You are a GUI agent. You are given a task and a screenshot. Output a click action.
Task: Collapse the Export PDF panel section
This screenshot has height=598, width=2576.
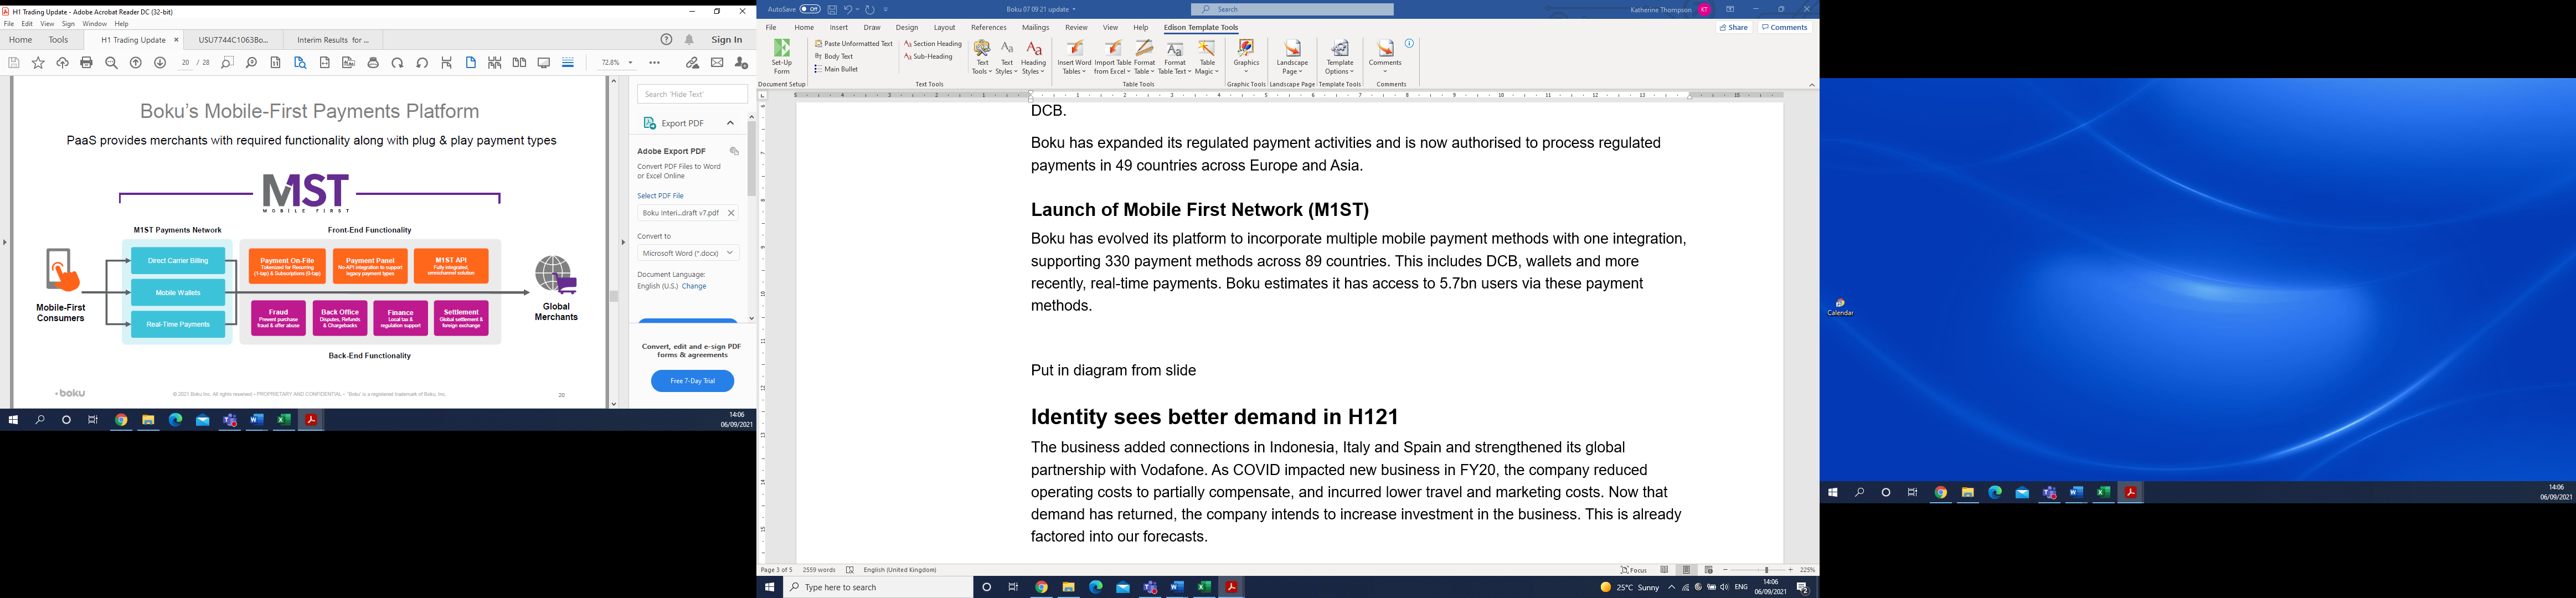click(x=730, y=123)
